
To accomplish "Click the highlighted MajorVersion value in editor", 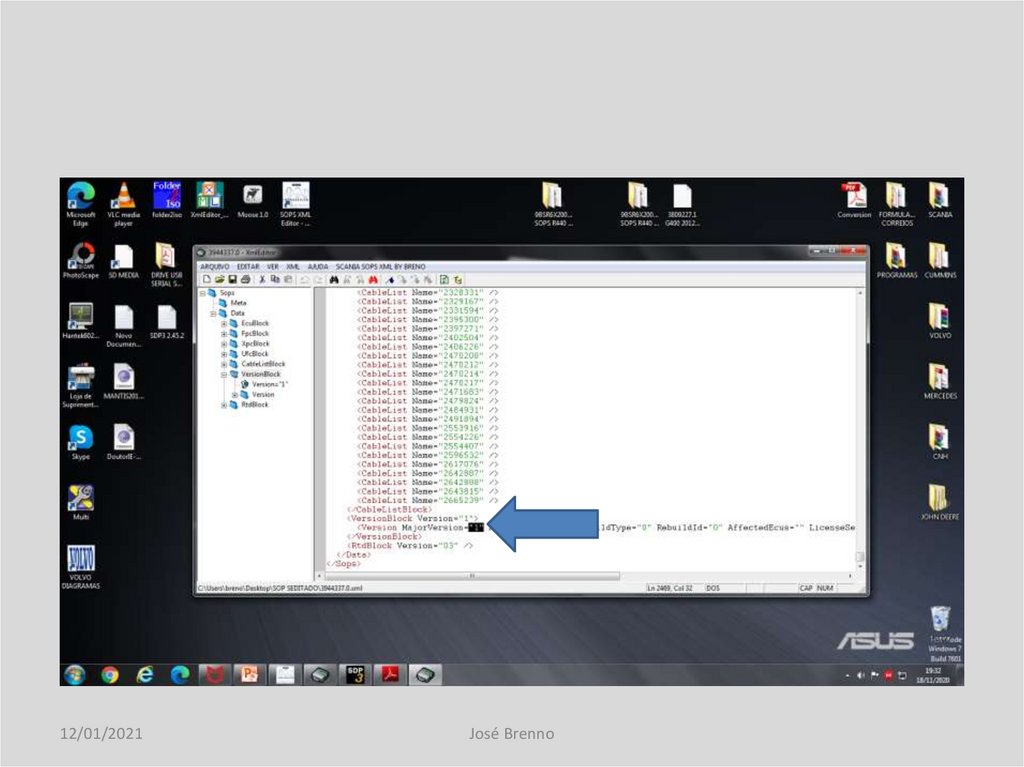I will pyautogui.click(x=476, y=527).
